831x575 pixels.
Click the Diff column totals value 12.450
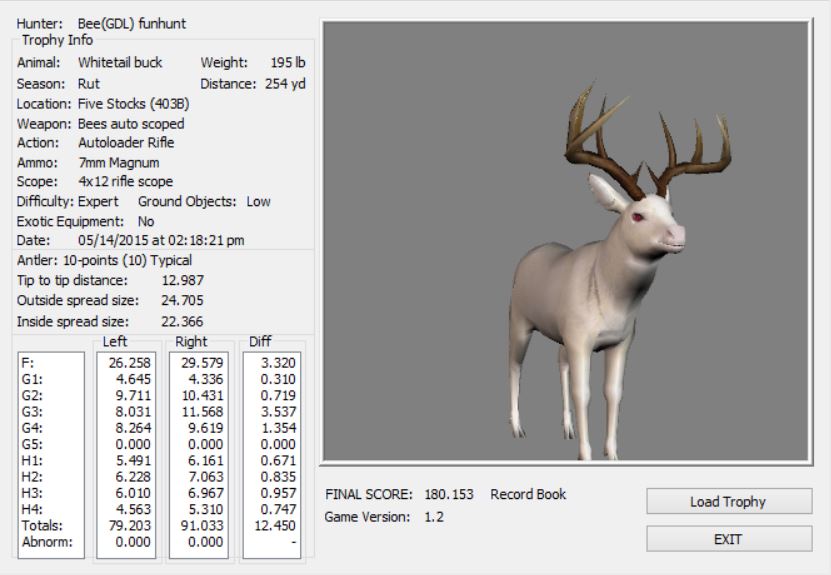pyautogui.click(x=271, y=524)
